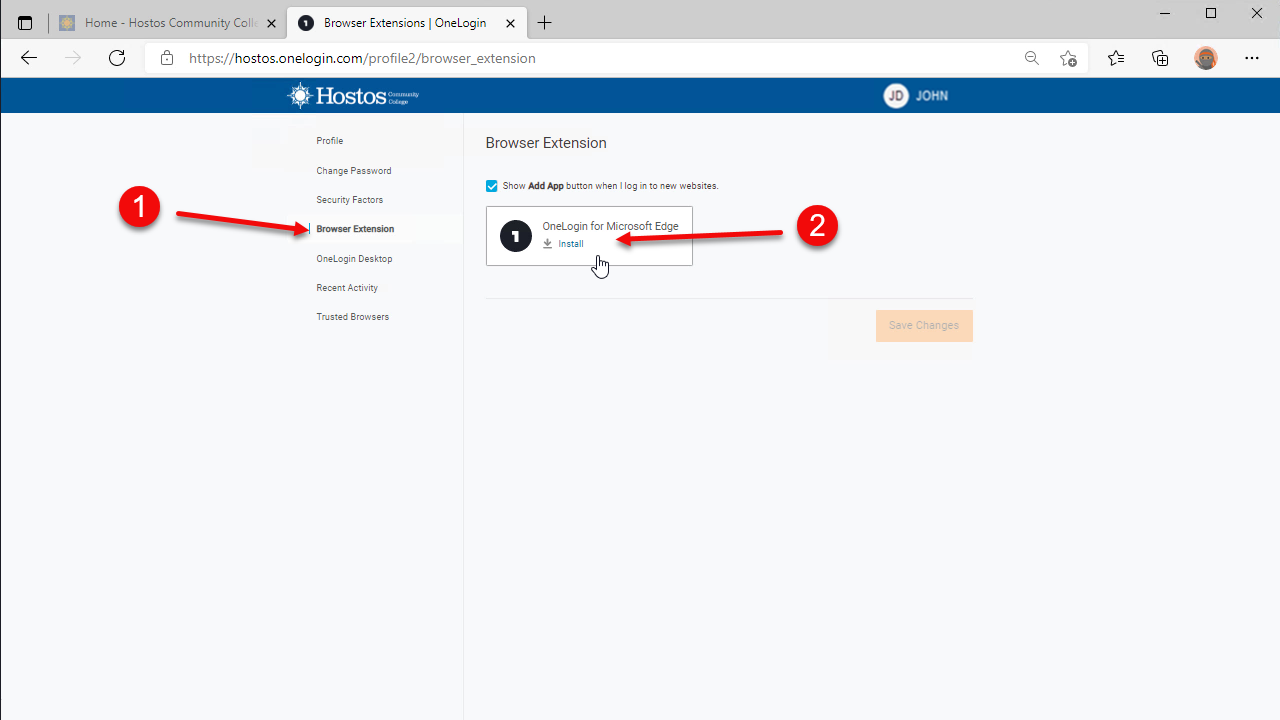
Task: Click the browser Back arrow button
Action: click(29, 58)
